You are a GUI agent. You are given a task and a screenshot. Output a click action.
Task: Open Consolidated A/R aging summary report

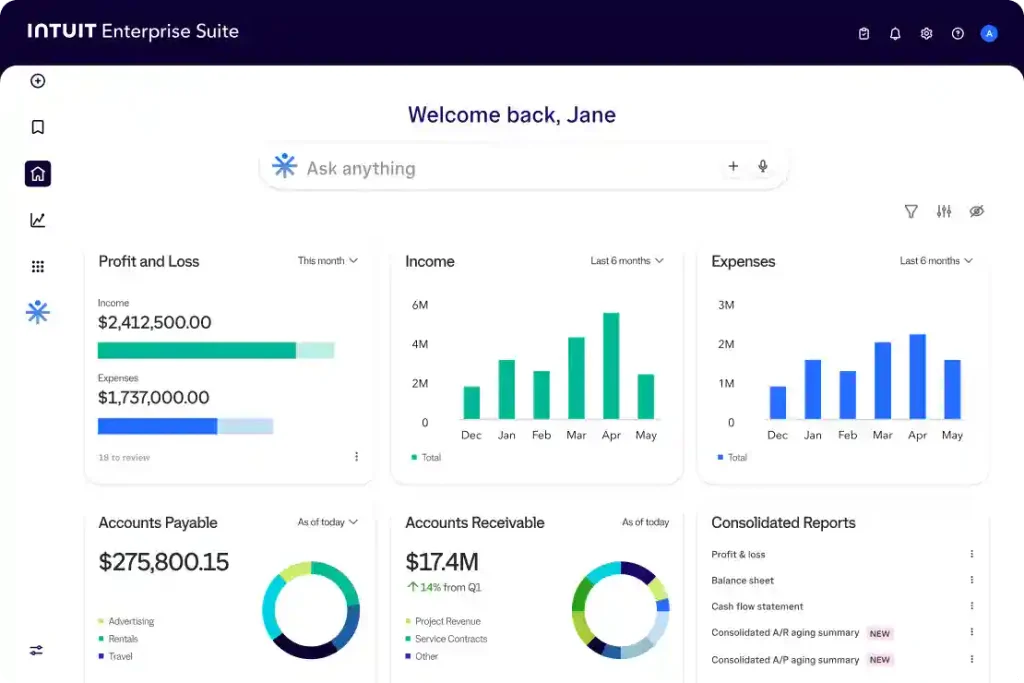coord(785,633)
